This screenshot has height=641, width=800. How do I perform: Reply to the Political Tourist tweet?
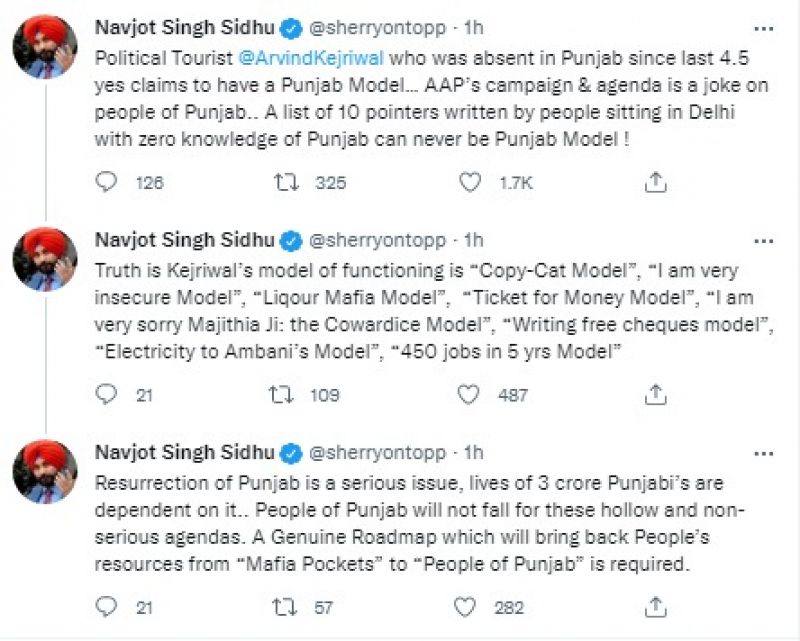click(107, 182)
